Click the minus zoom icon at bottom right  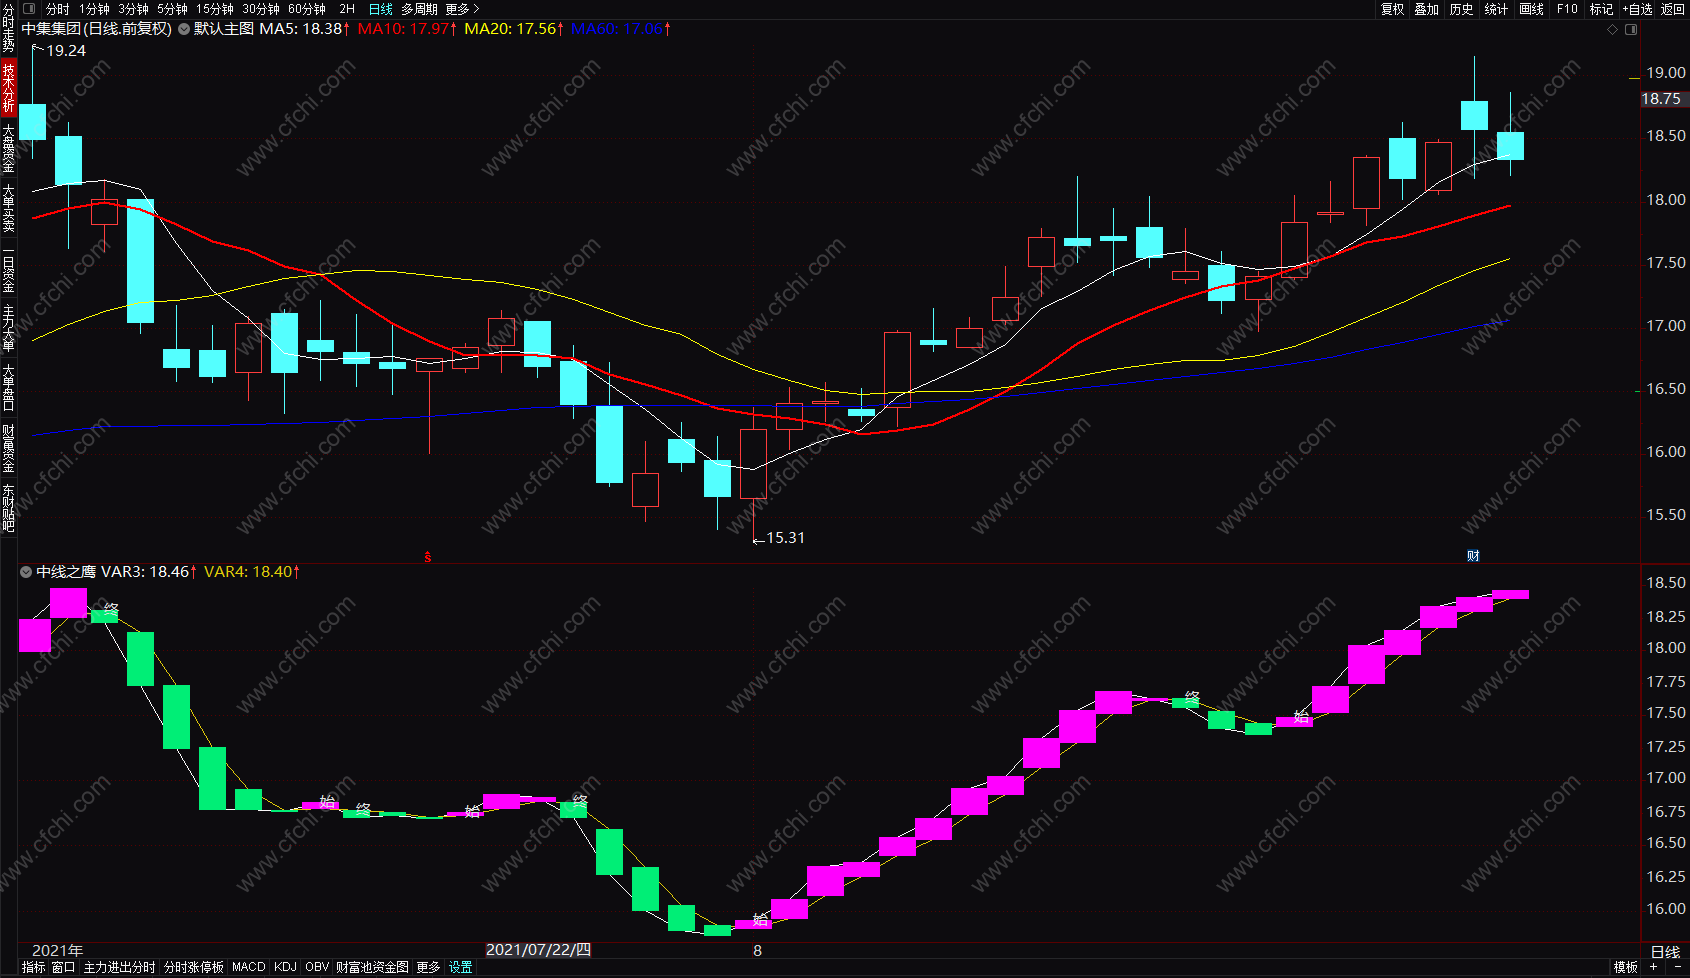coord(1677,967)
